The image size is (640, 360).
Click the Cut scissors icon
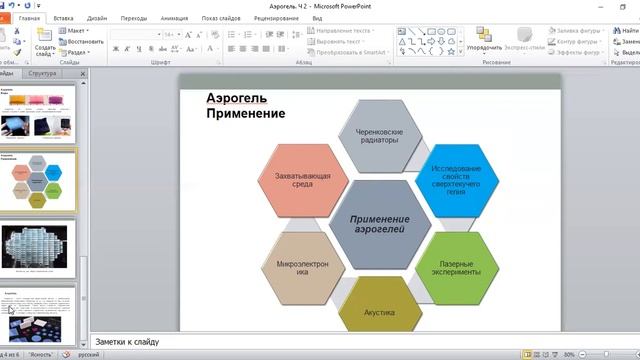[17, 31]
